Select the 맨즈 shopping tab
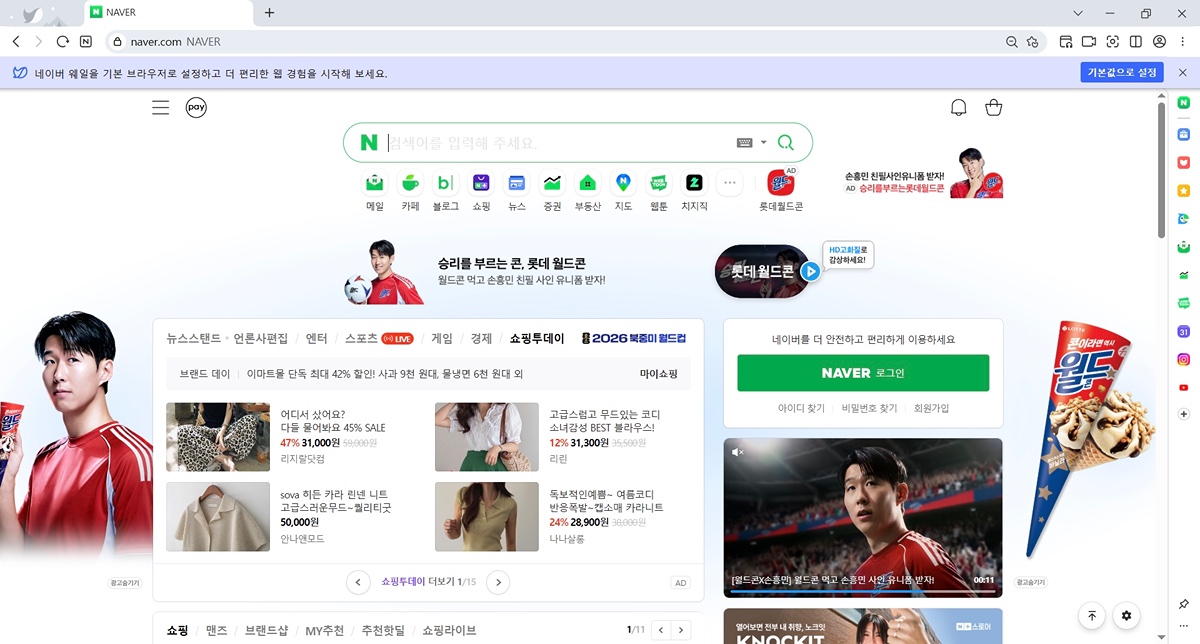This screenshot has height=644, width=1200. (217, 631)
